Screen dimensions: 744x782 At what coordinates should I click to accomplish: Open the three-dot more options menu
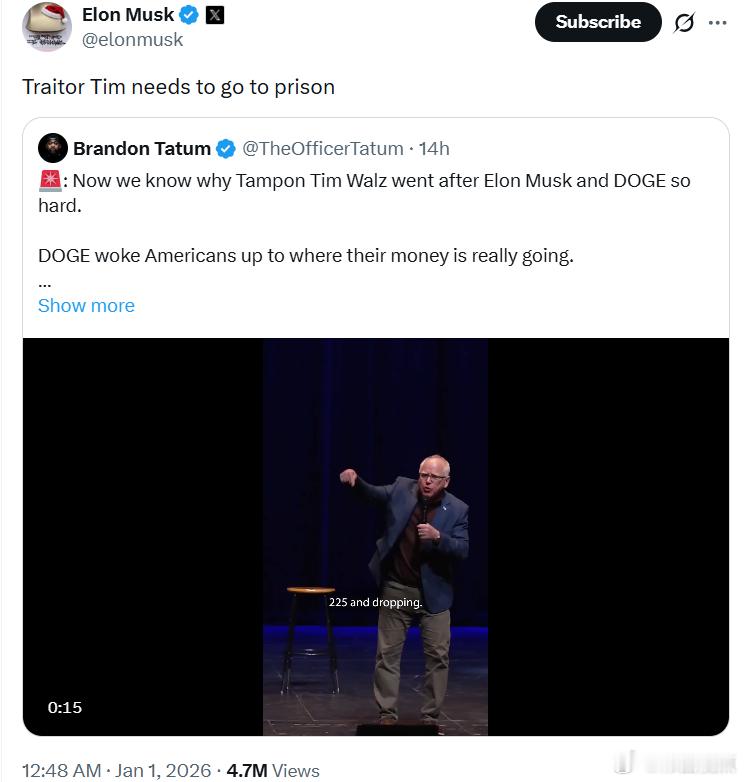717,22
